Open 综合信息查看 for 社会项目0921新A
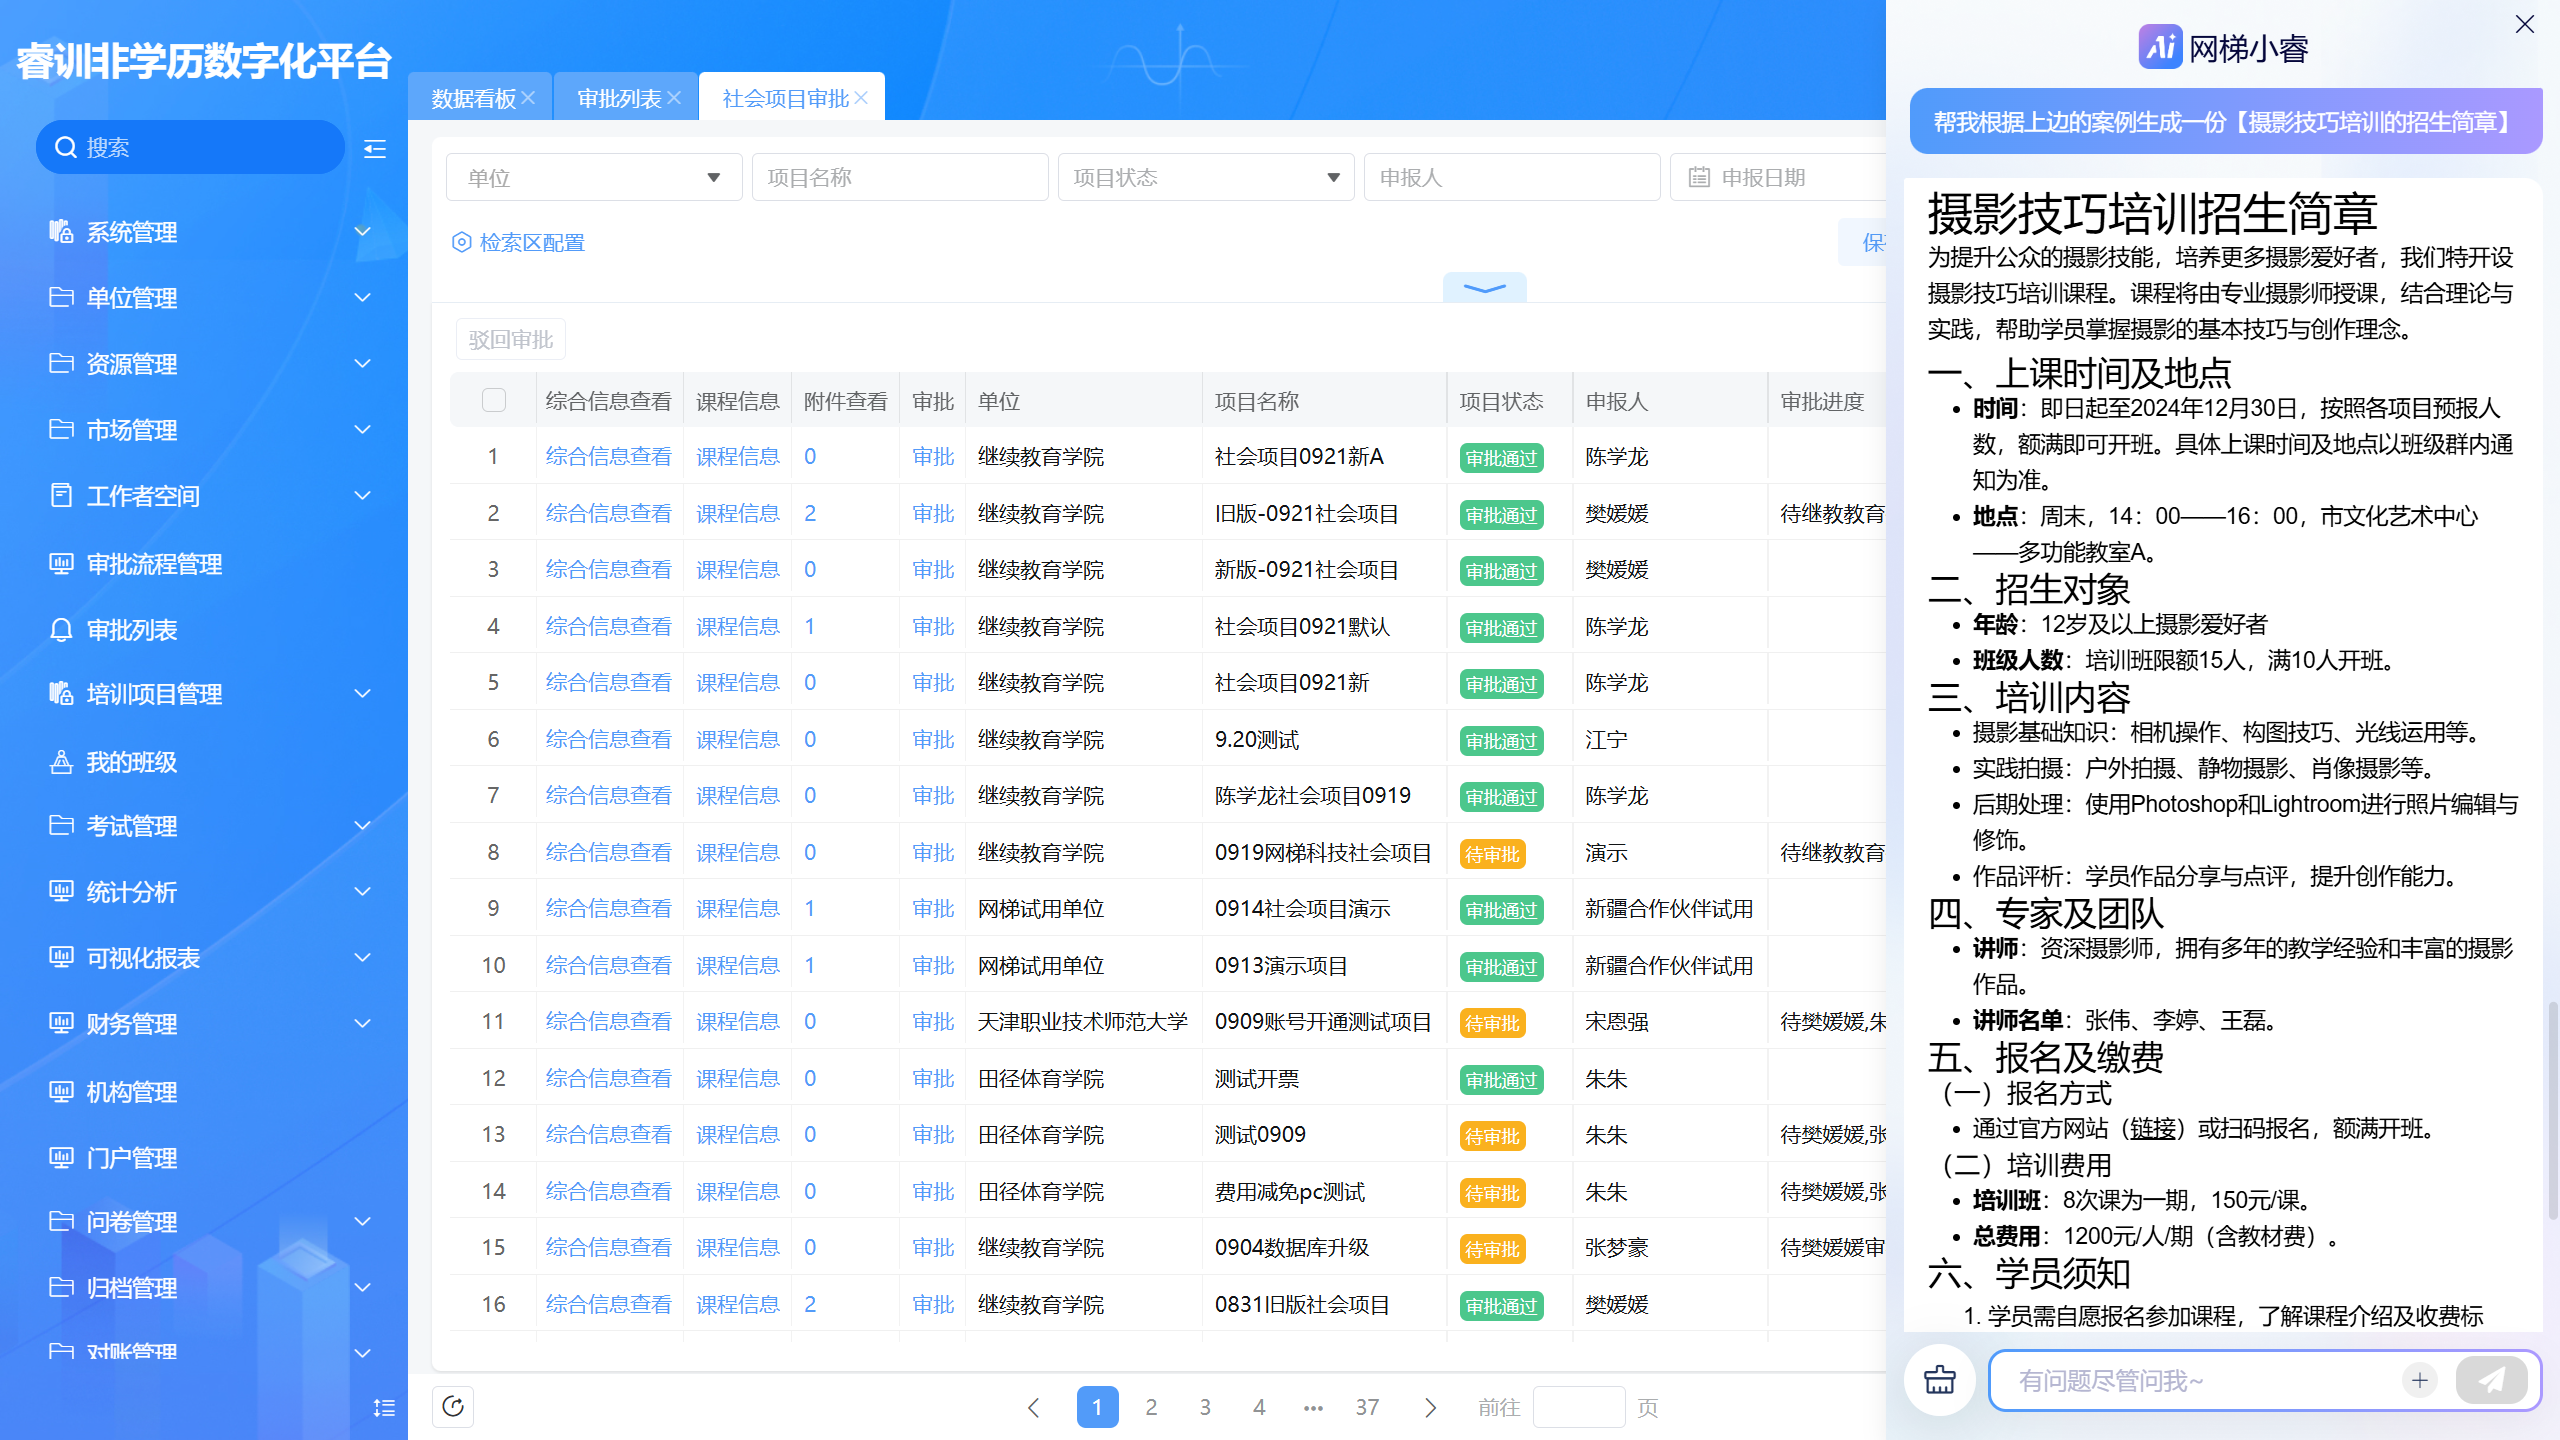 click(608, 457)
